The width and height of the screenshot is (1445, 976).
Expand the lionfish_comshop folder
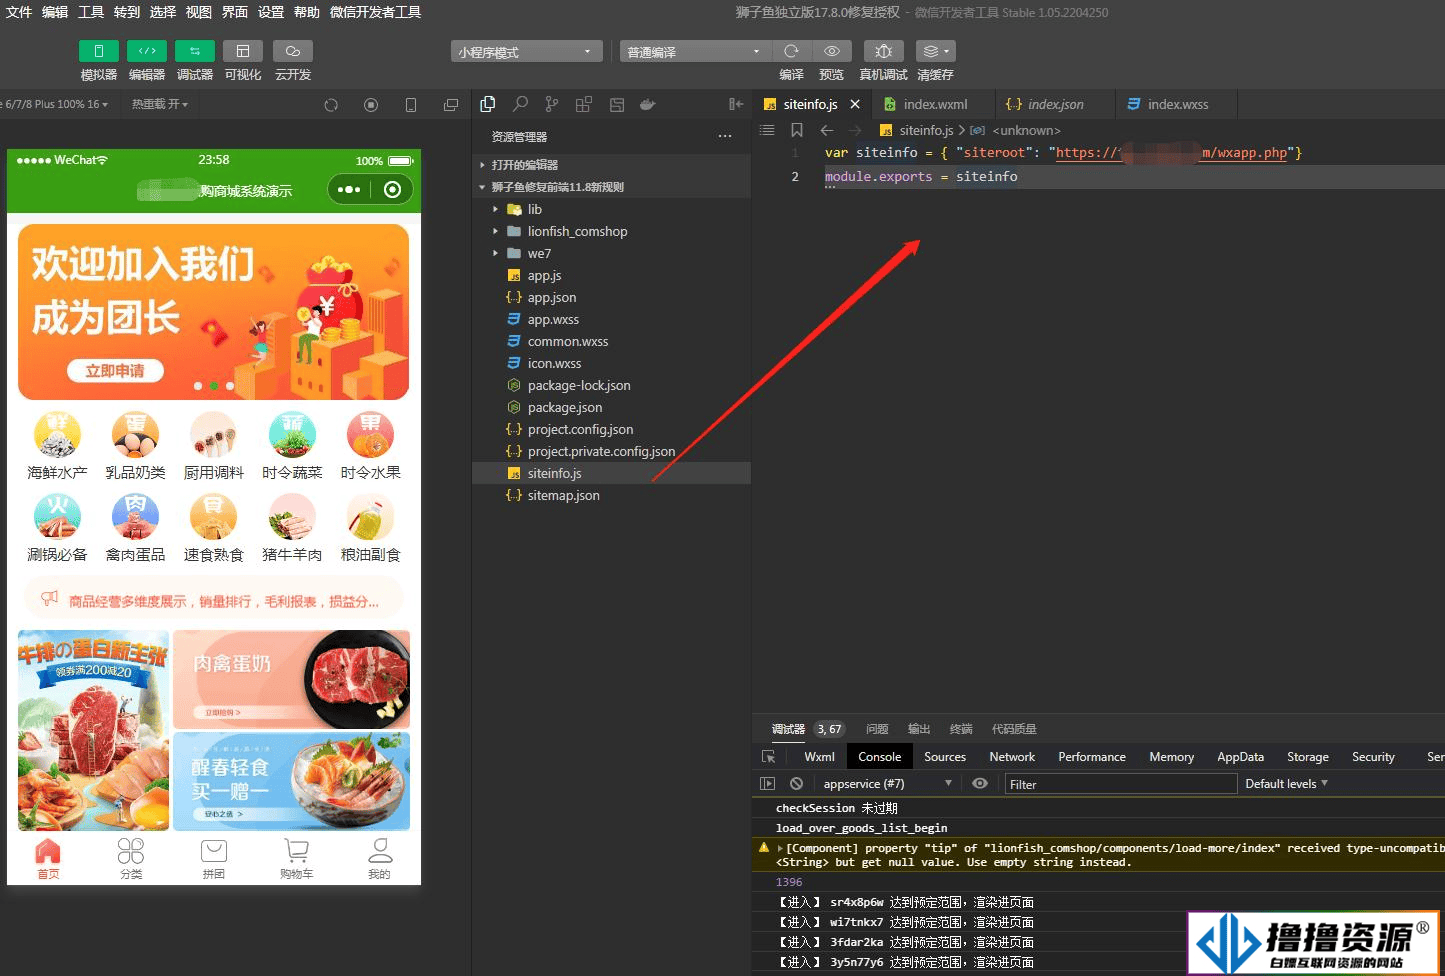(x=611, y=231)
